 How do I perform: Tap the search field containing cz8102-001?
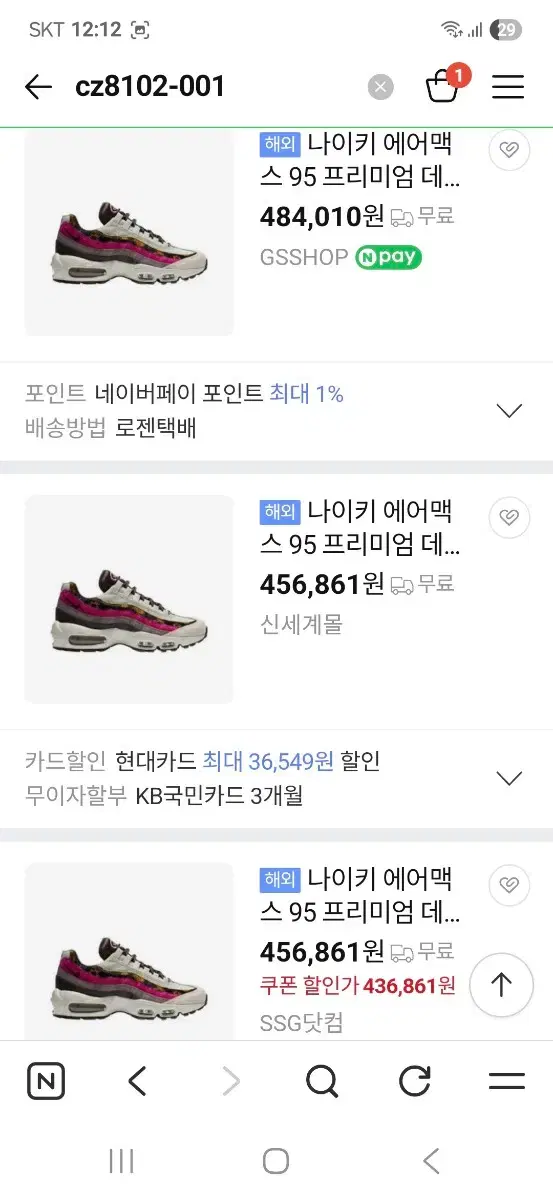tap(215, 87)
